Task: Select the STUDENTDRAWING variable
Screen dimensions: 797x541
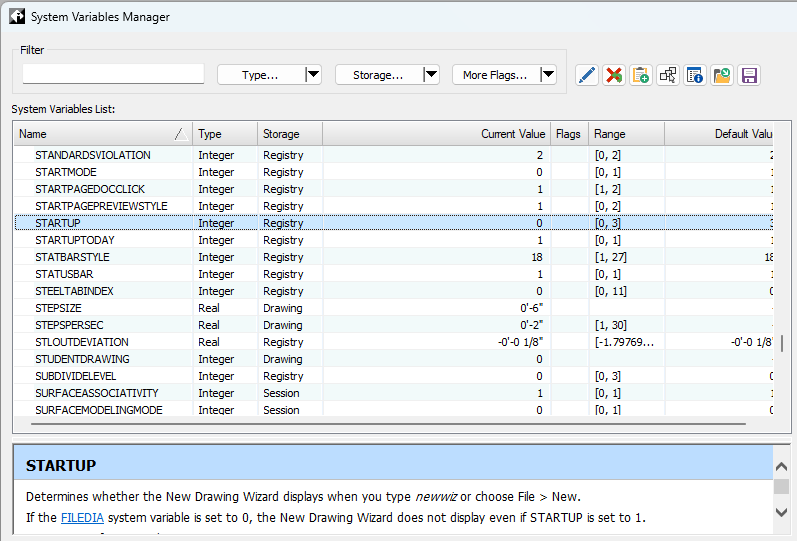Action: (x=82, y=359)
